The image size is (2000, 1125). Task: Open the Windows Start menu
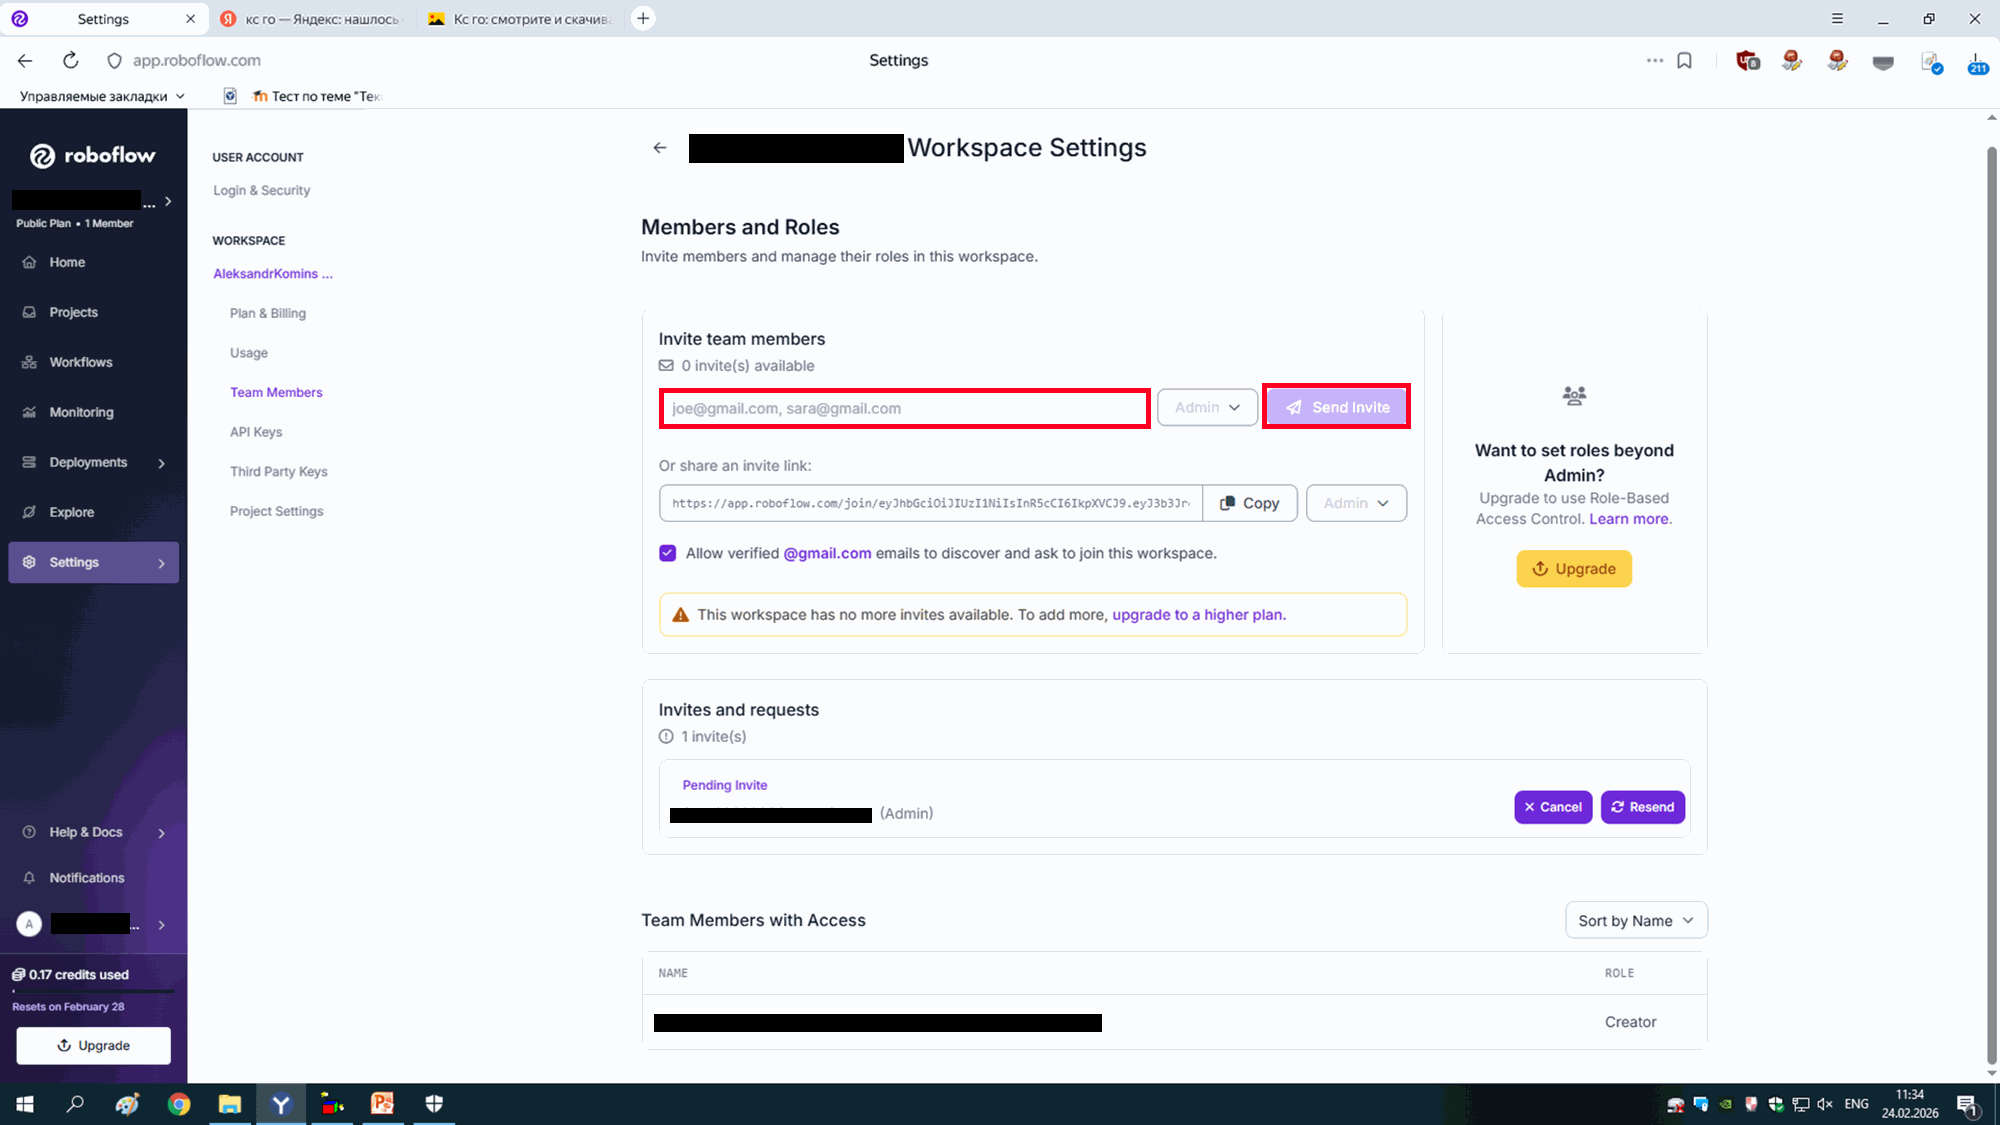pos(25,1104)
